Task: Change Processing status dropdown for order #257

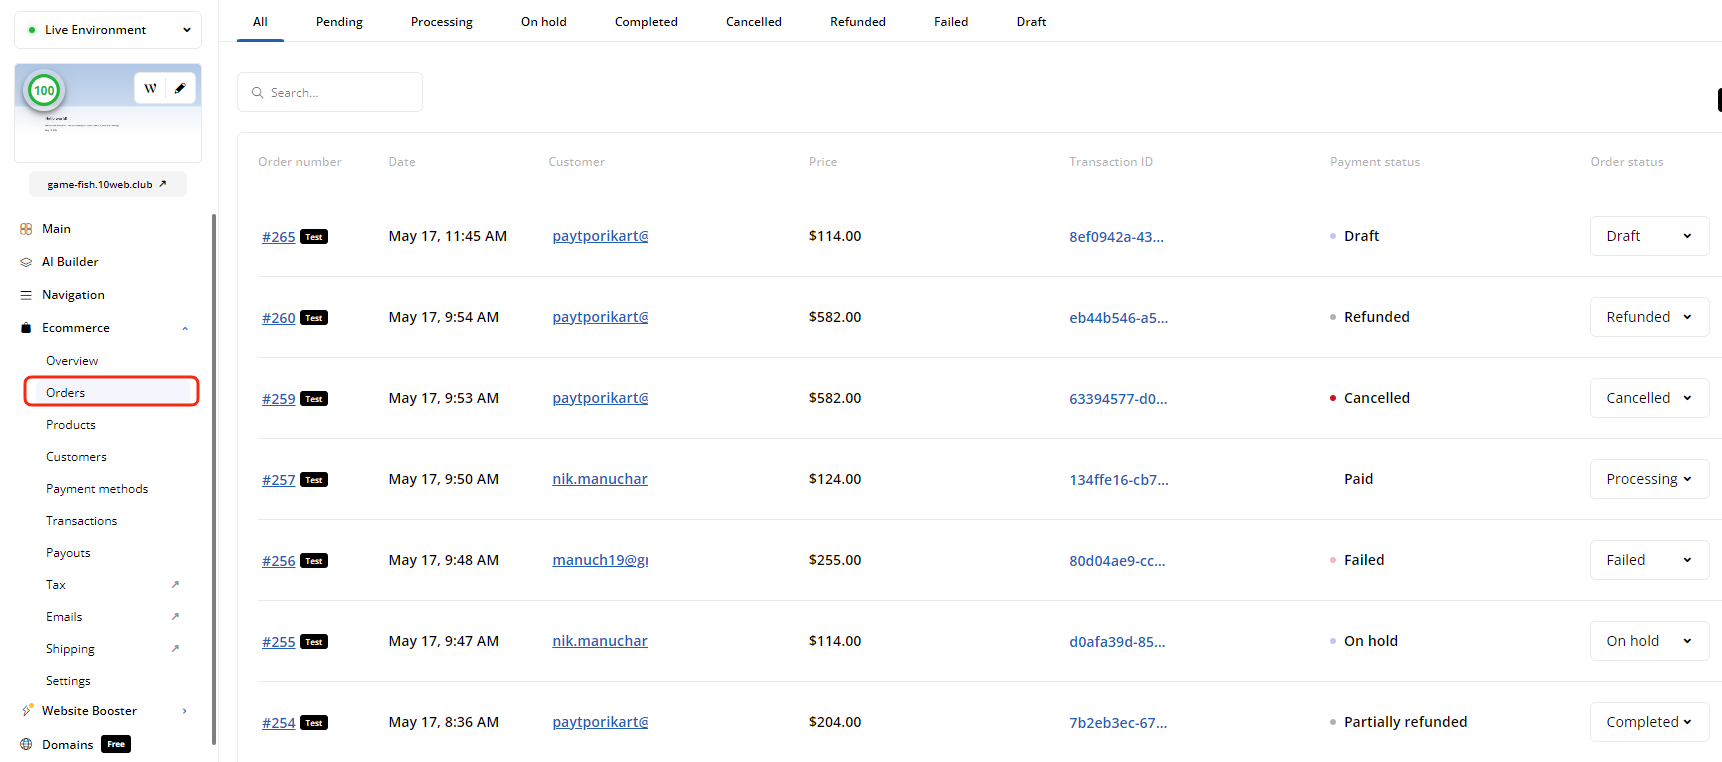Action: click(1648, 479)
